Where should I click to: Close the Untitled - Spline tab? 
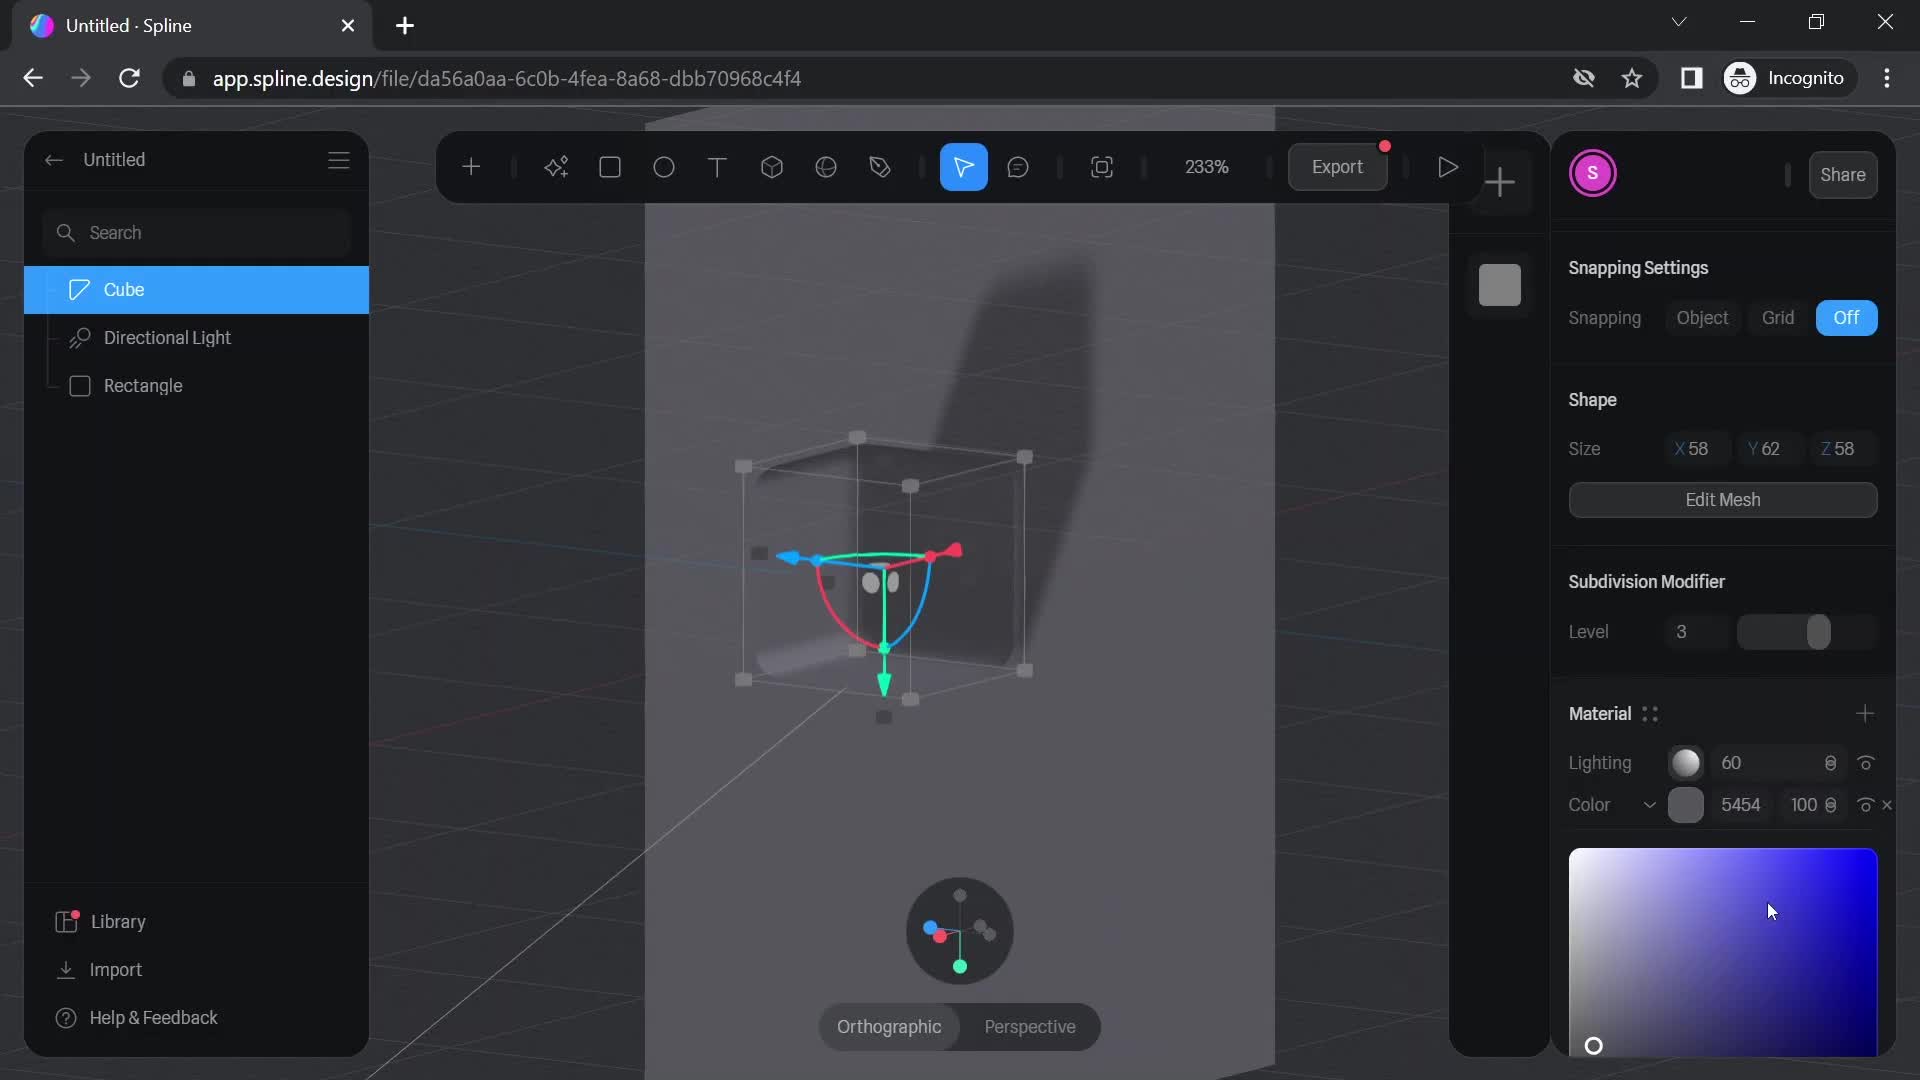348,26
